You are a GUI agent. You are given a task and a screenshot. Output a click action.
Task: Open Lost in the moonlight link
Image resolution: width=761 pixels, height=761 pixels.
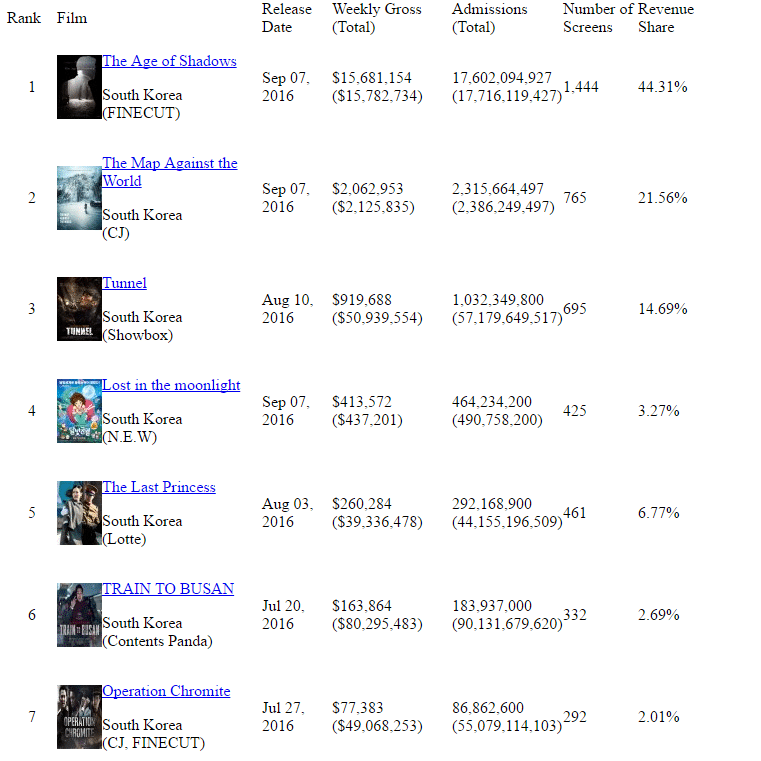[171, 385]
